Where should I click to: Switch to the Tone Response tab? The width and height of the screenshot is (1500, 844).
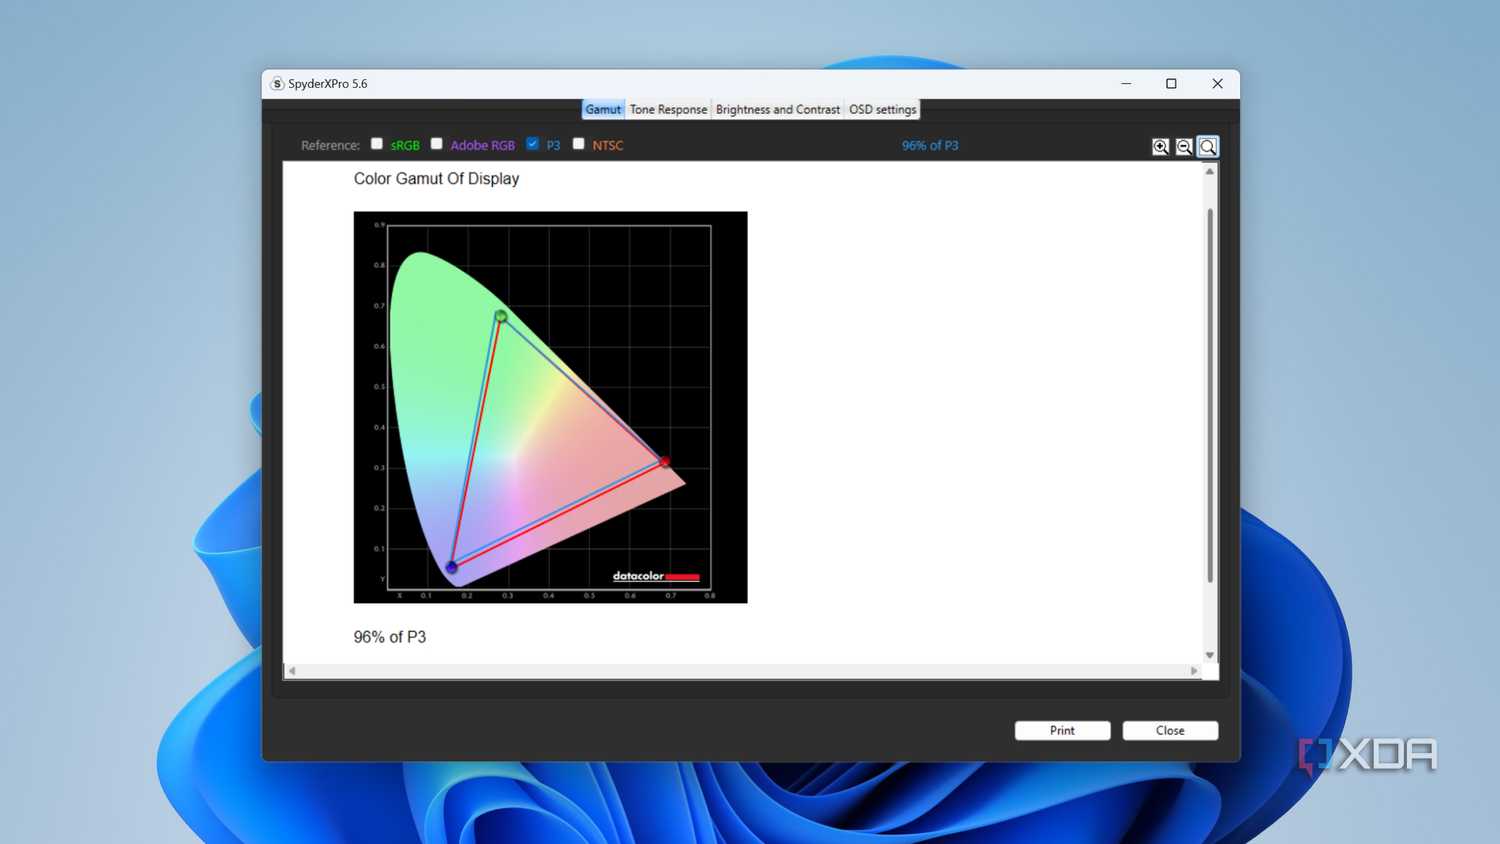(x=668, y=110)
